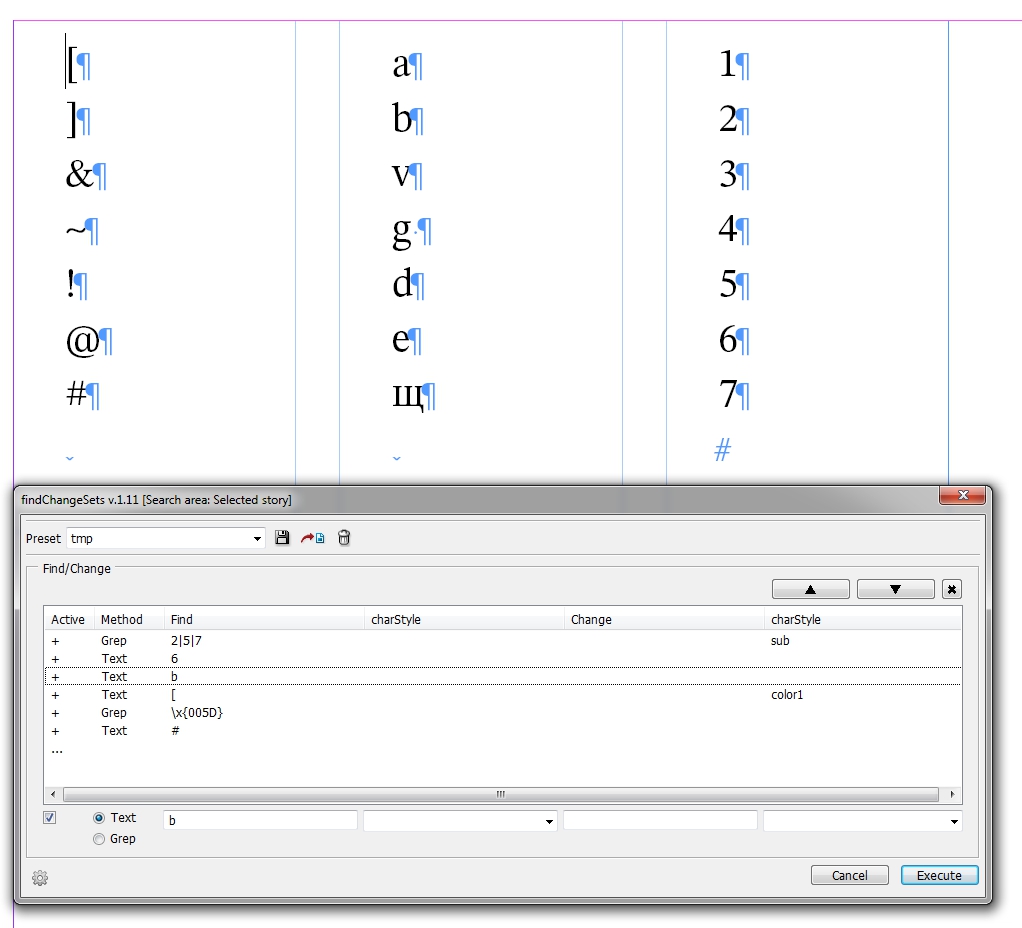1022x928 pixels.
Task: Open the Preset dropdown showing tmp
Action: (166, 538)
